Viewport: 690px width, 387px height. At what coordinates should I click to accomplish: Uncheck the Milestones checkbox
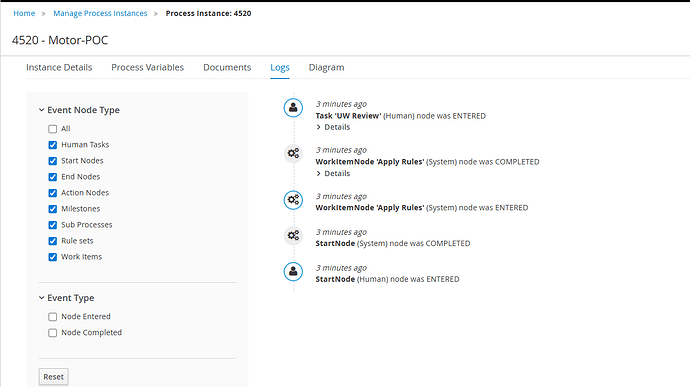[x=53, y=209]
